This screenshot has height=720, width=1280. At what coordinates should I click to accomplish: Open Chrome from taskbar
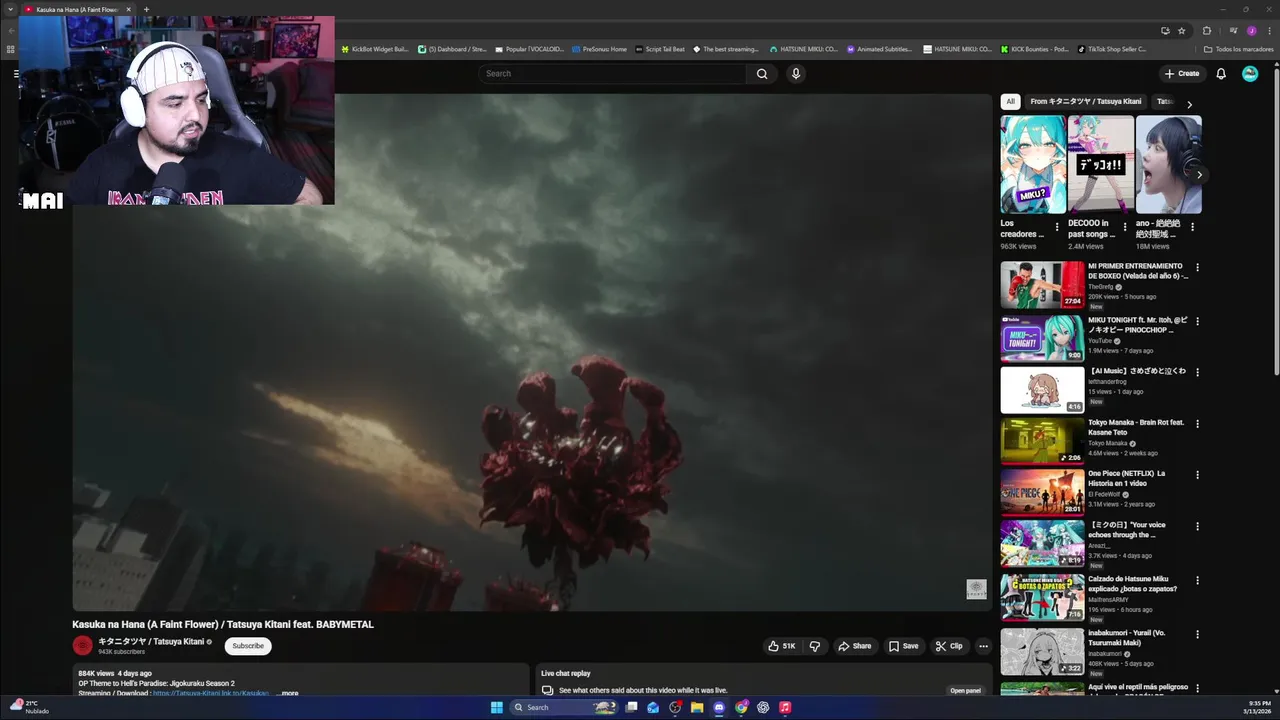pyautogui.click(x=741, y=707)
